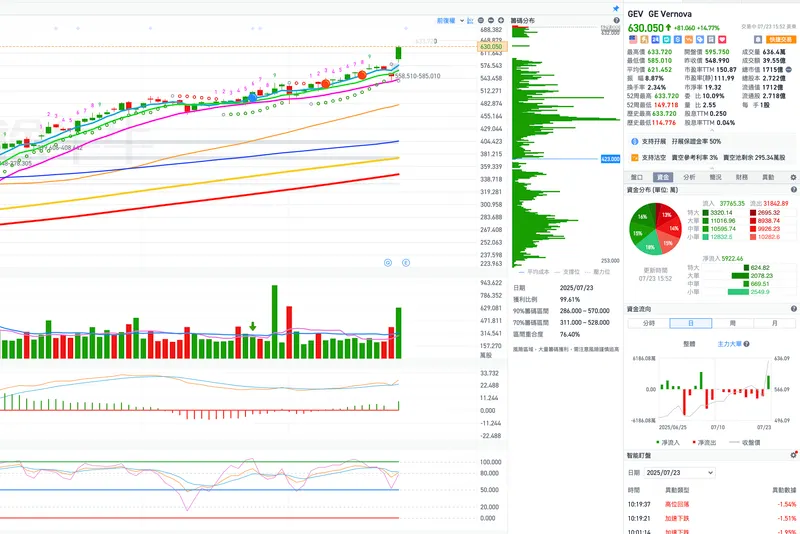Click the zoom-in plus icon on chart toolbar
The height and width of the screenshot is (534, 800).
[501, 20]
